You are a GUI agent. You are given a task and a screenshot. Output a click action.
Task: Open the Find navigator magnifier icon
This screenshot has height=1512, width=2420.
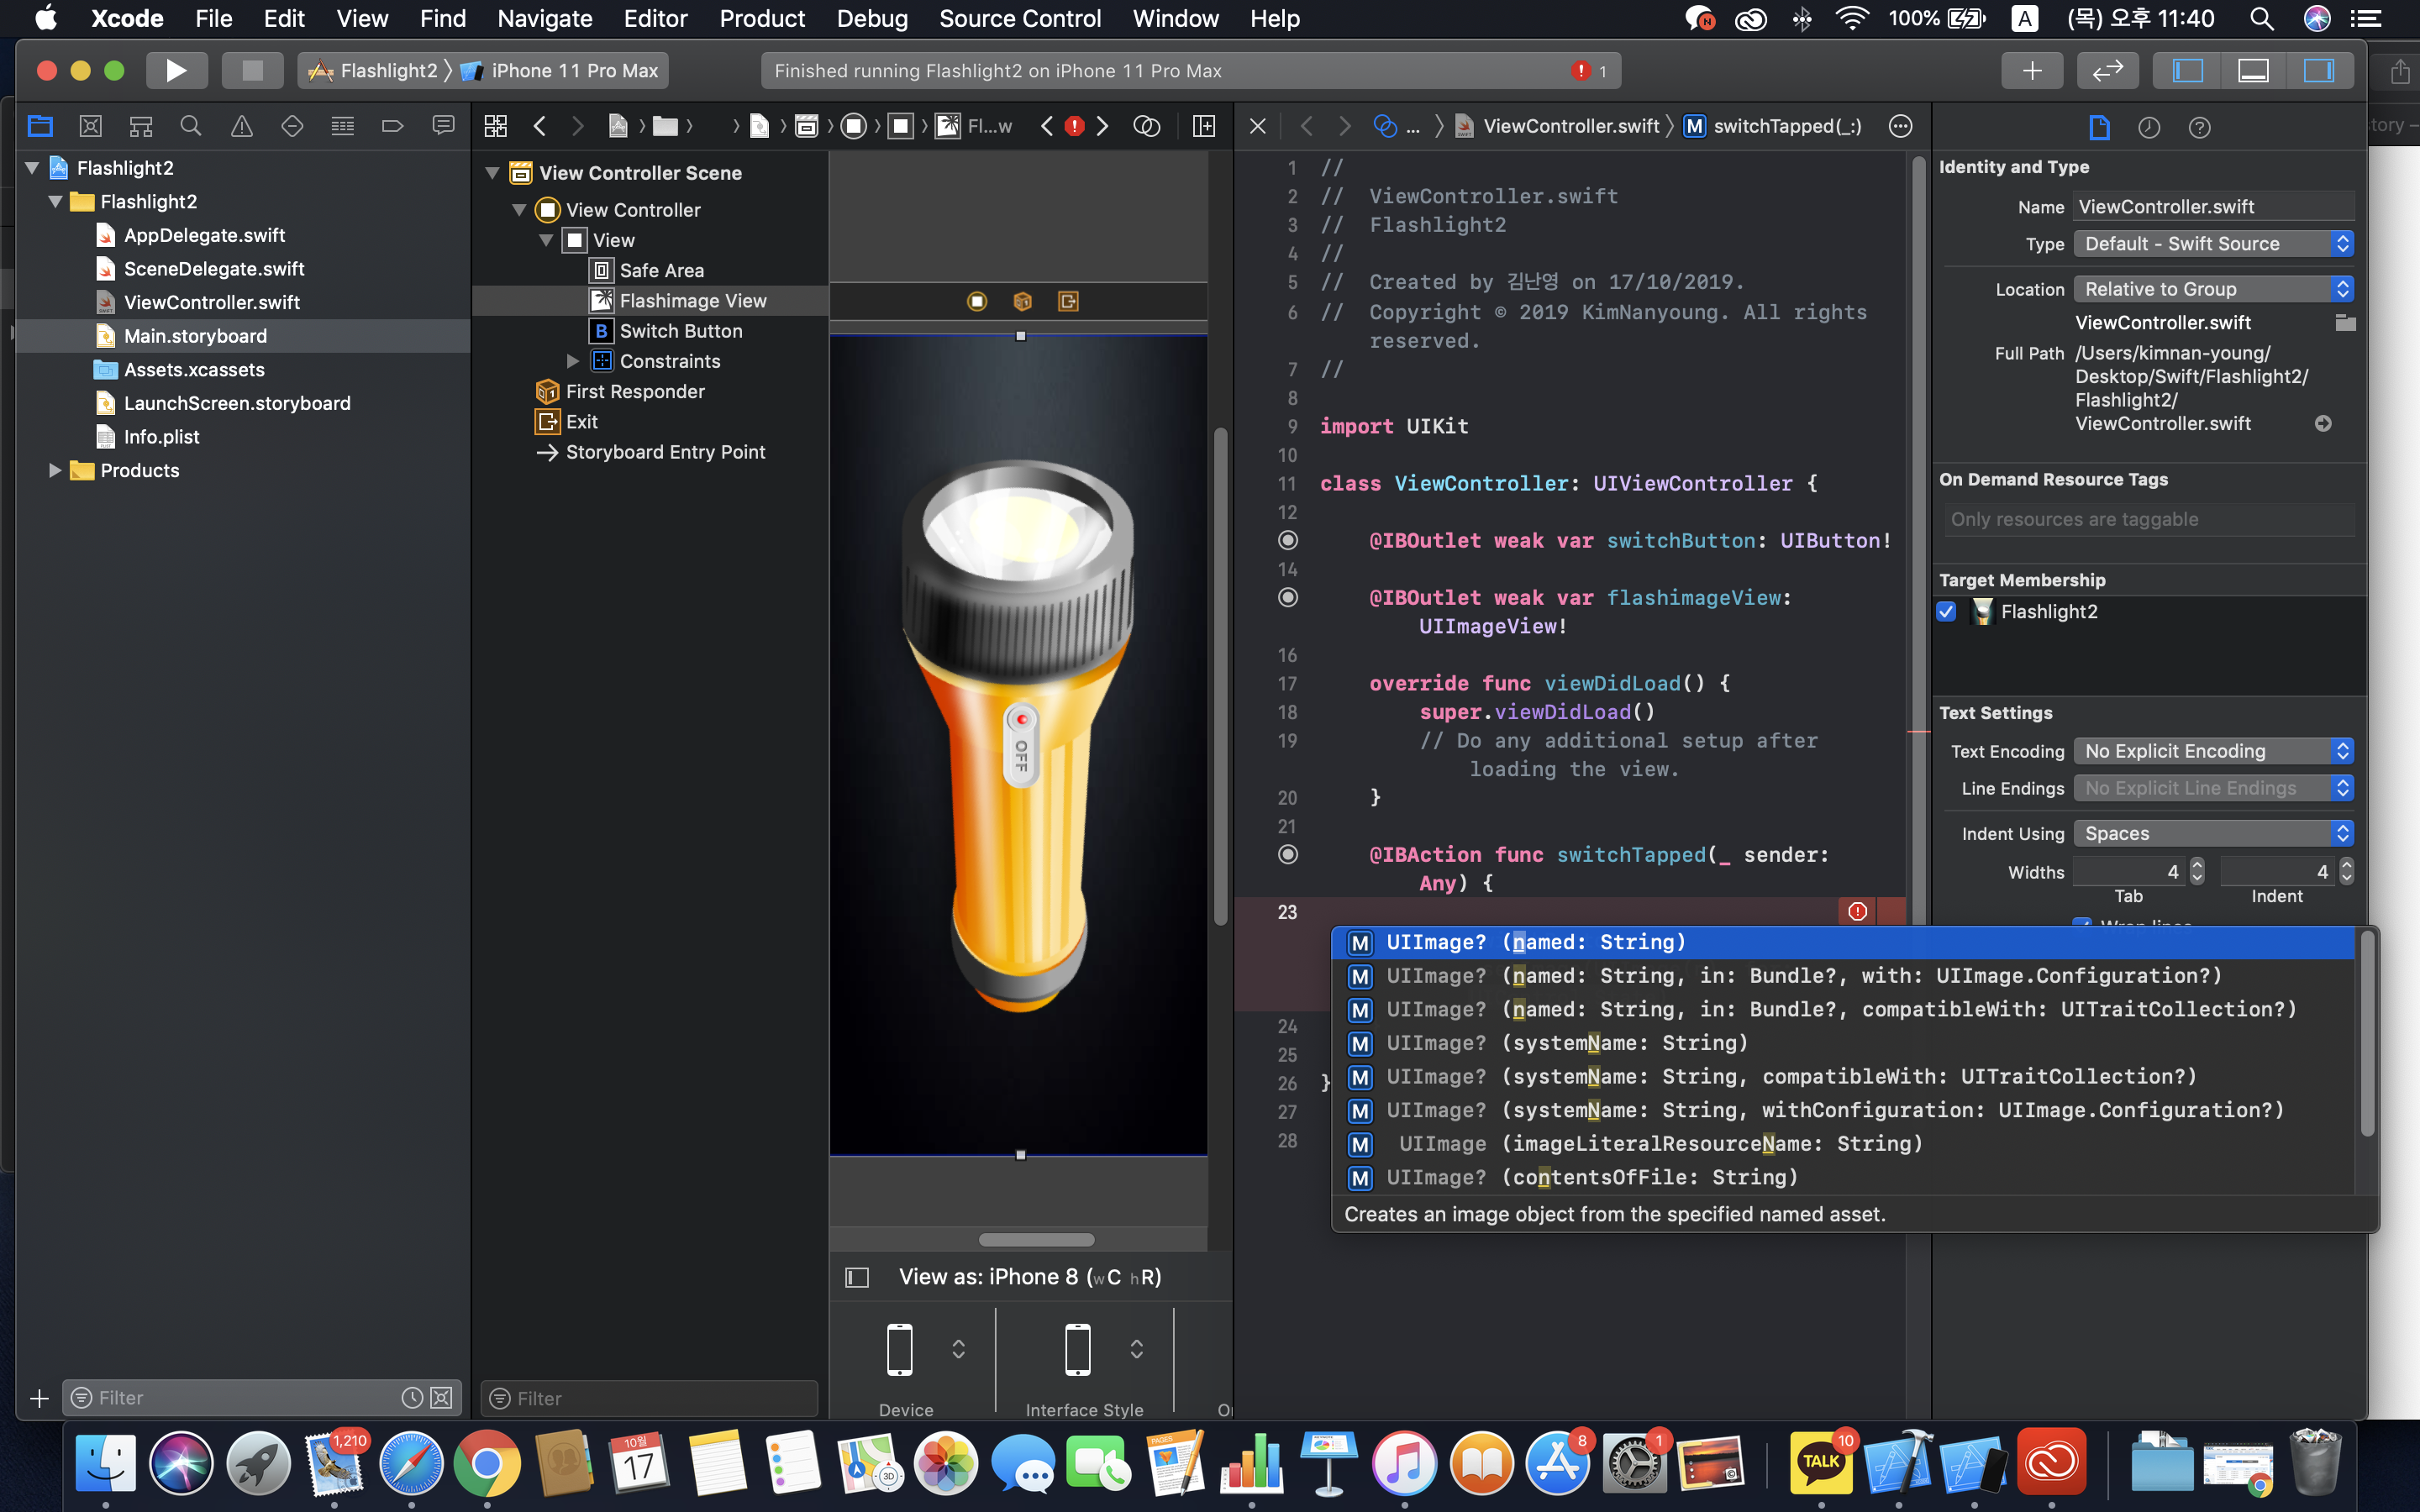190,126
